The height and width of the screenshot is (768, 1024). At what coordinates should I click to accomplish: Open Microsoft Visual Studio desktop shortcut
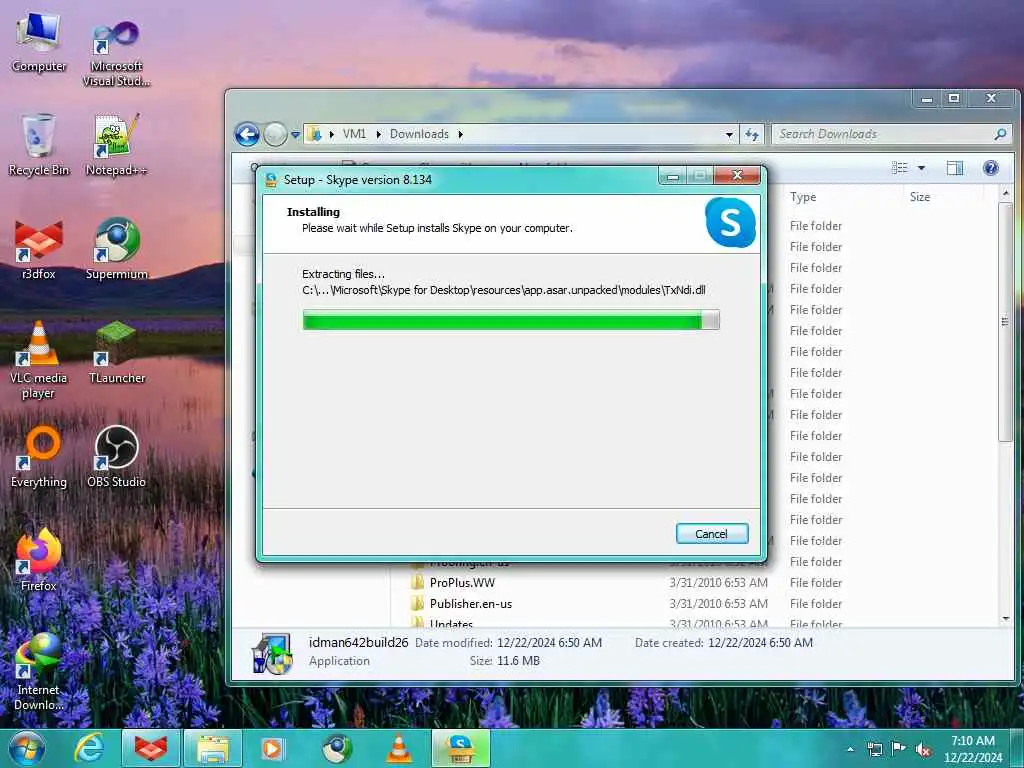[x=116, y=52]
